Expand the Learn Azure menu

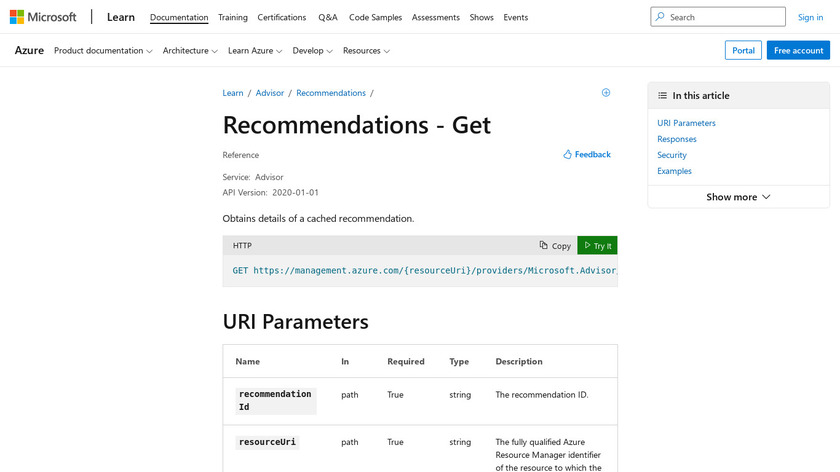[x=255, y=51]
